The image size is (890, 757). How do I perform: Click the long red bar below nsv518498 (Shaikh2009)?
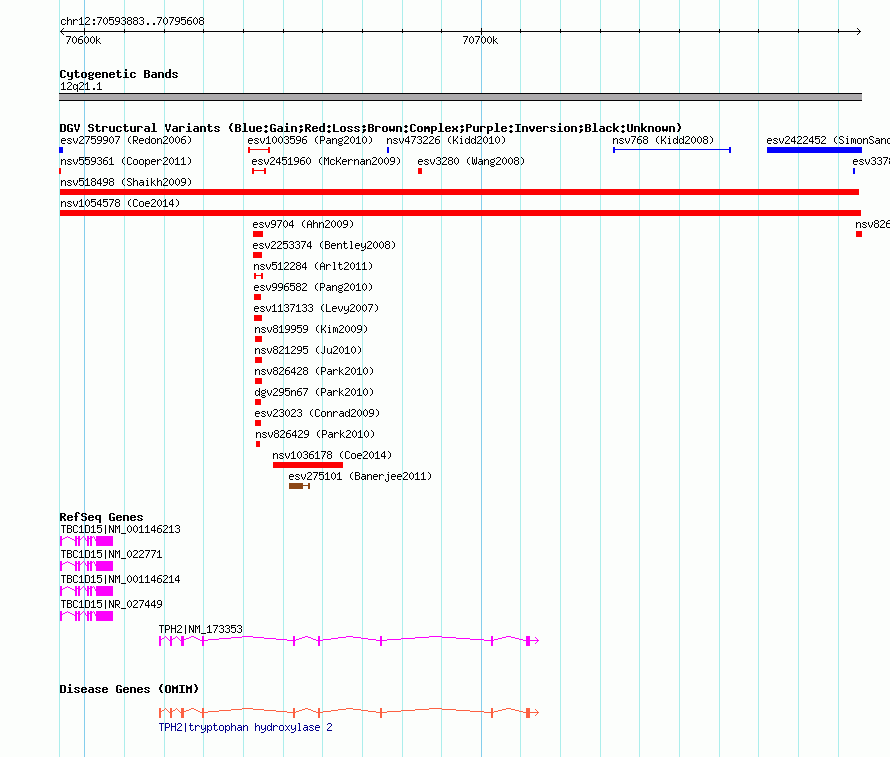coord(459,192)
